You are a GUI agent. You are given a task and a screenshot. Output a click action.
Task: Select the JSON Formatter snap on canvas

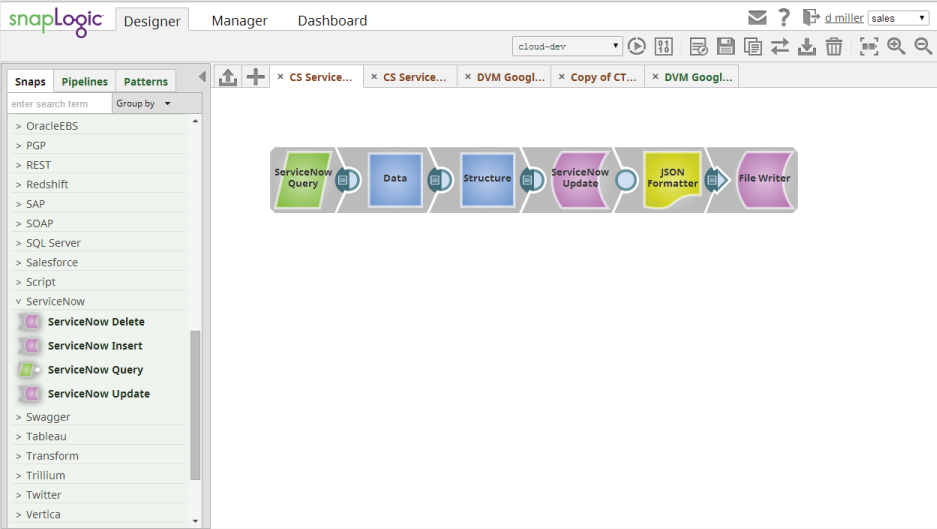pyautogui.click(x=672, y=179)
